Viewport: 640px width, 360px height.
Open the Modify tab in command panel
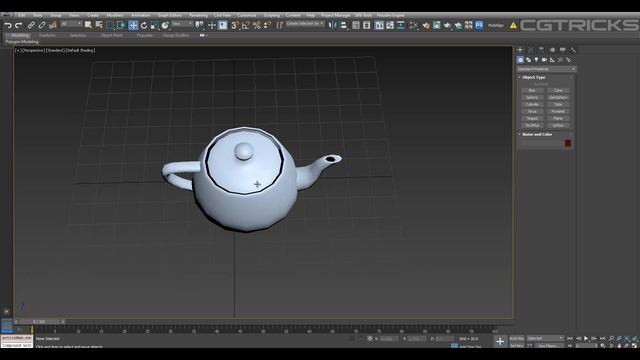531,50
